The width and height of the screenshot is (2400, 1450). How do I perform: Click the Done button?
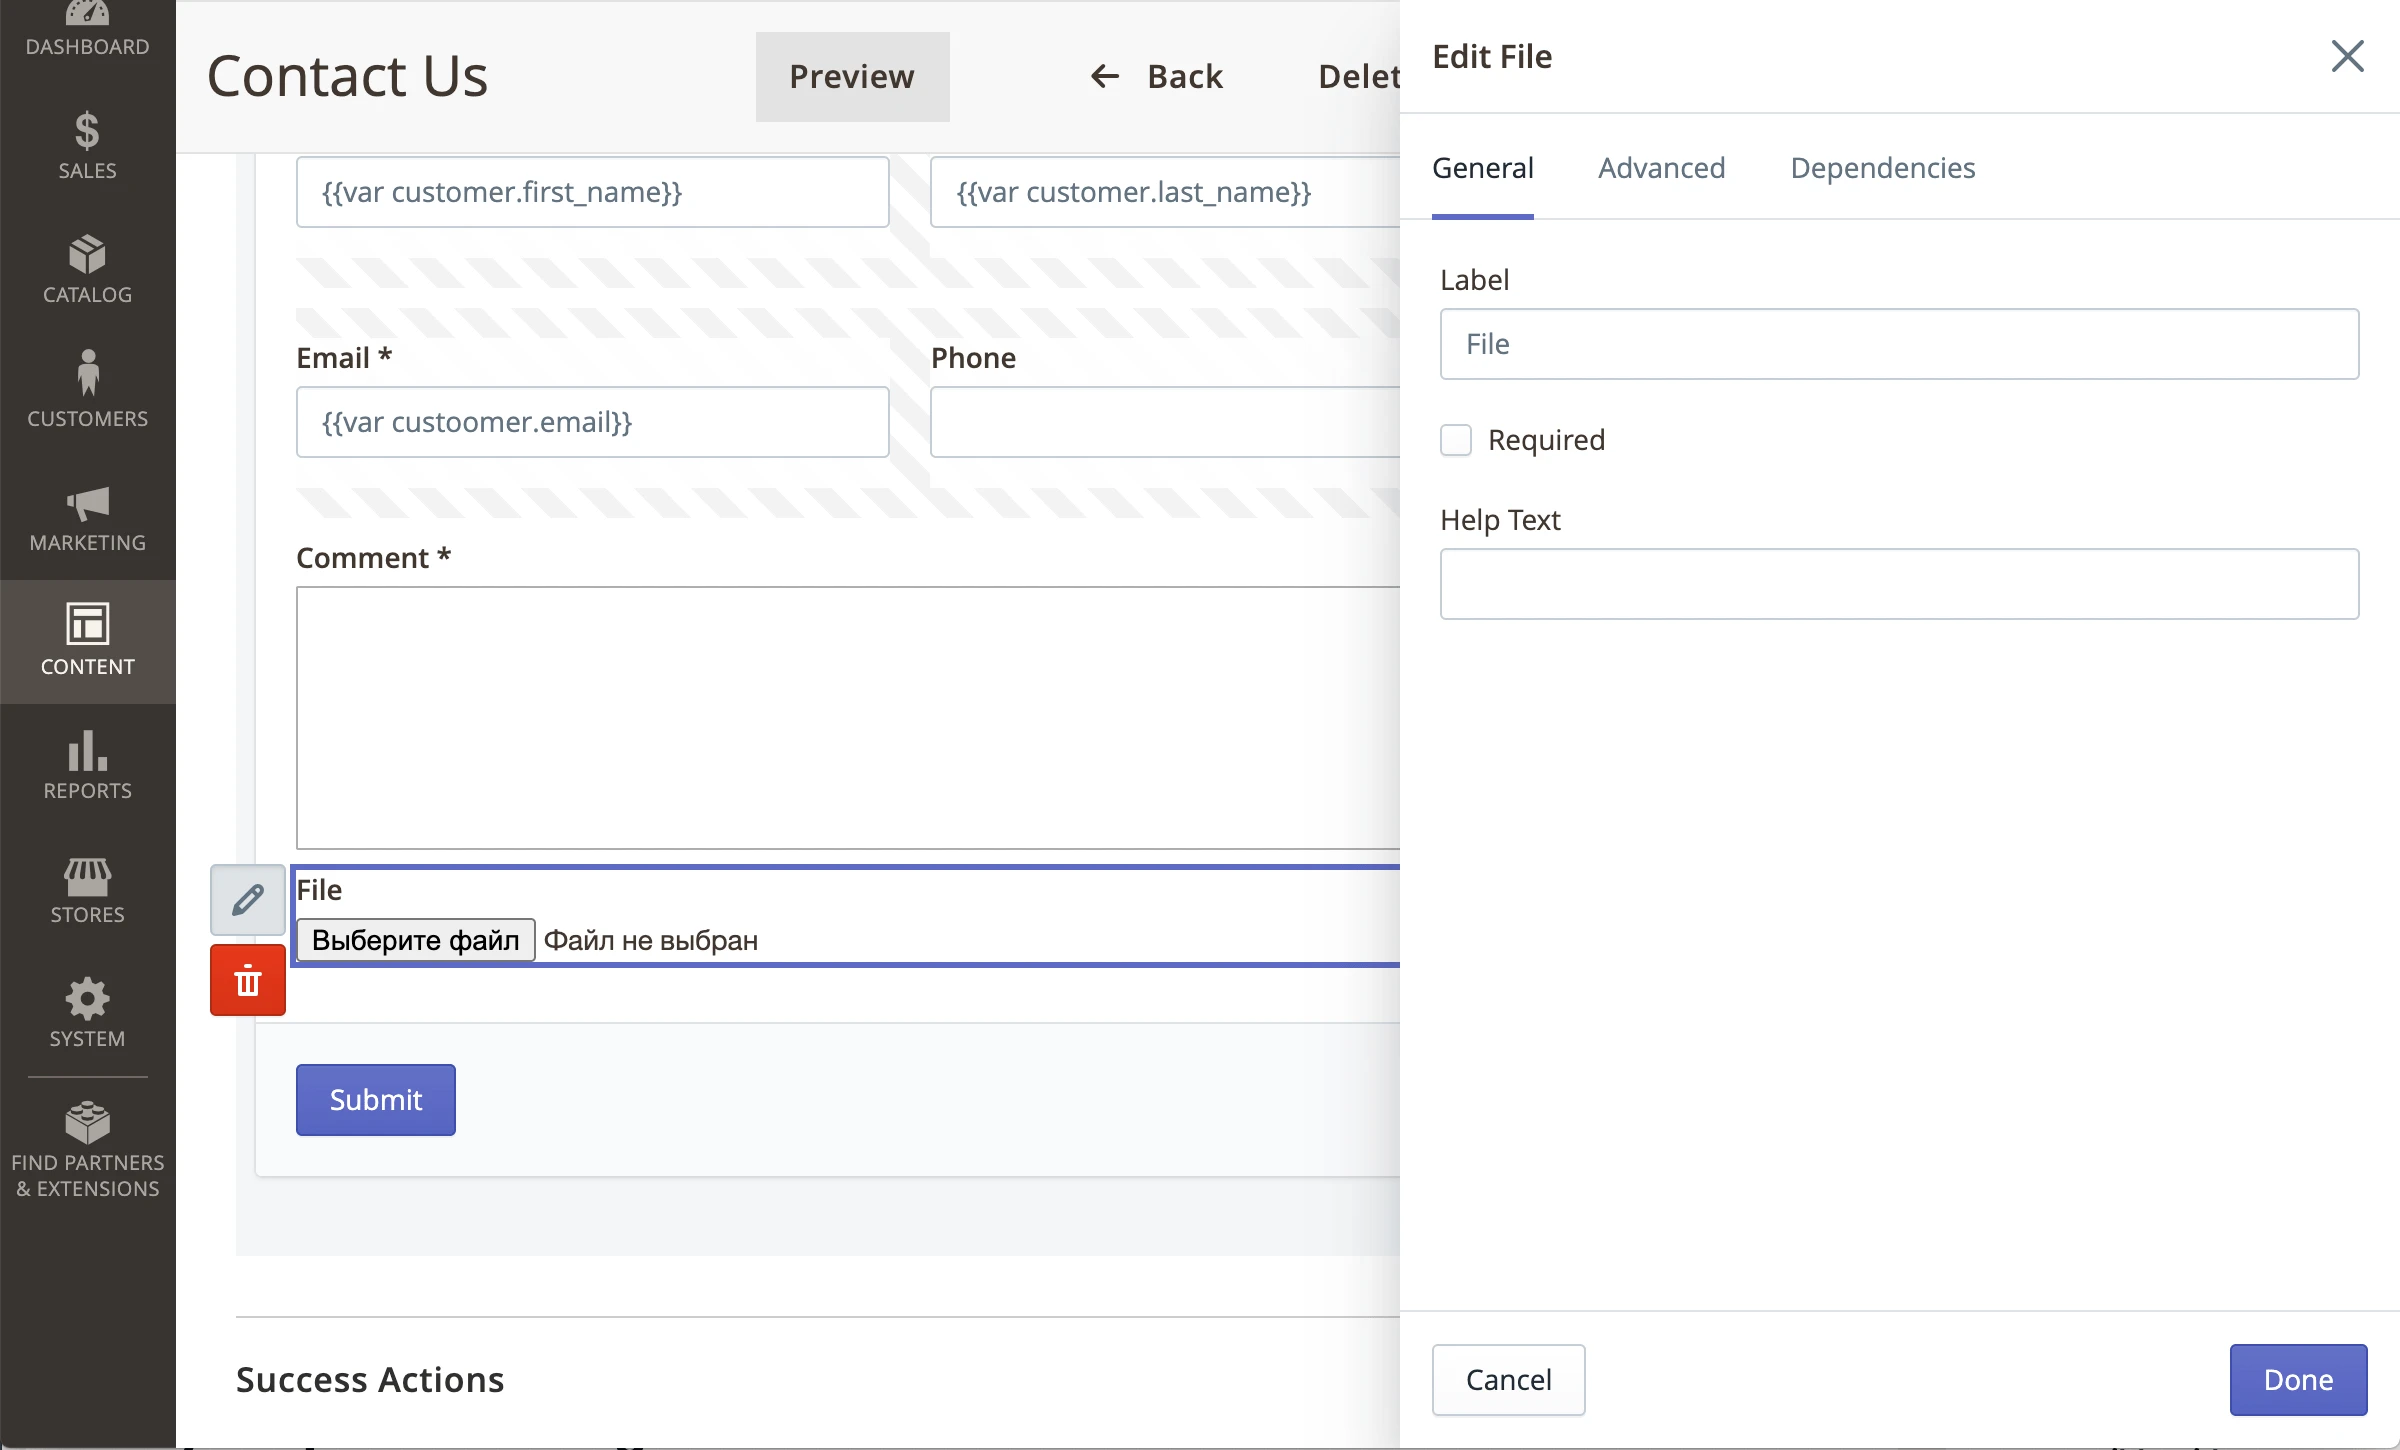pyautogui.click(x=2297, y=1380)
